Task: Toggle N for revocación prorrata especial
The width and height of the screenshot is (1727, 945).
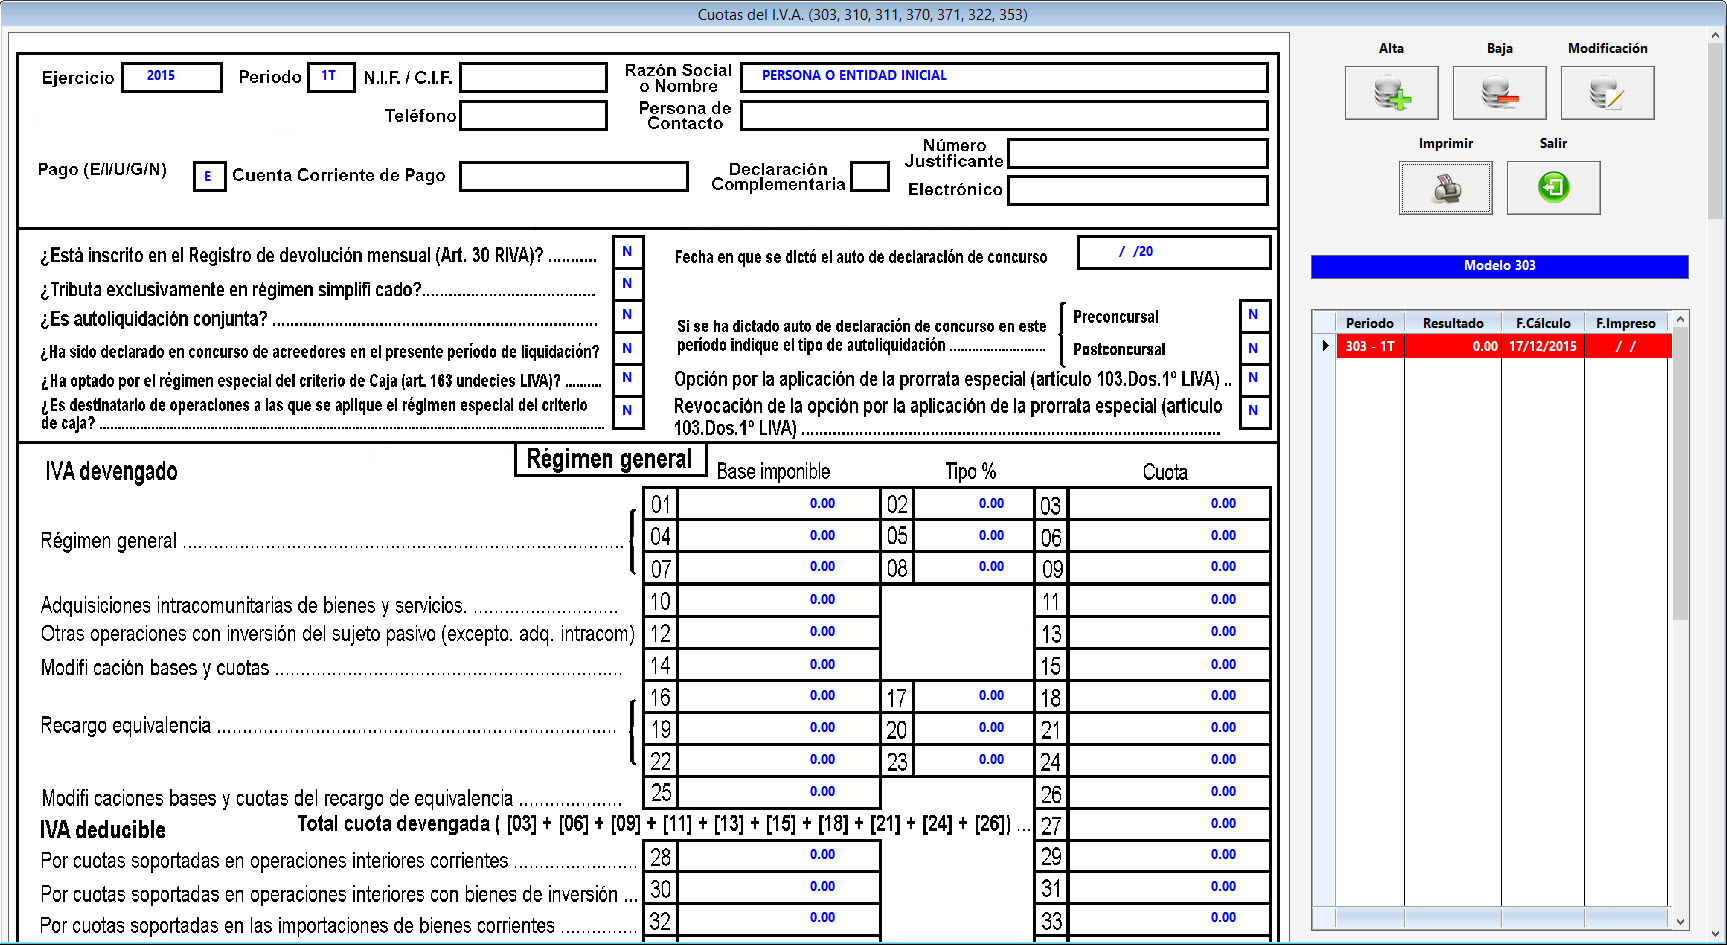Action: pyautogui.click(x=1253, y=410)
